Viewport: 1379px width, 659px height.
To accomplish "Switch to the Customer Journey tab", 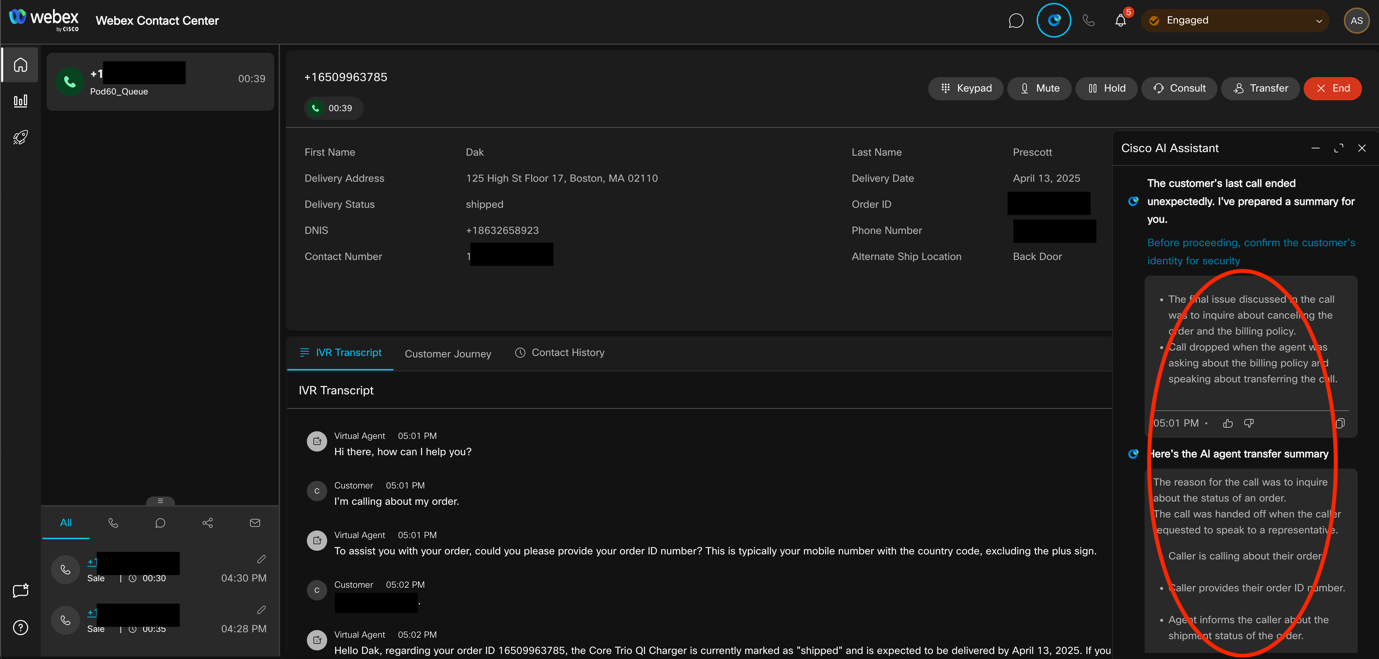I will tap(448, 354).
